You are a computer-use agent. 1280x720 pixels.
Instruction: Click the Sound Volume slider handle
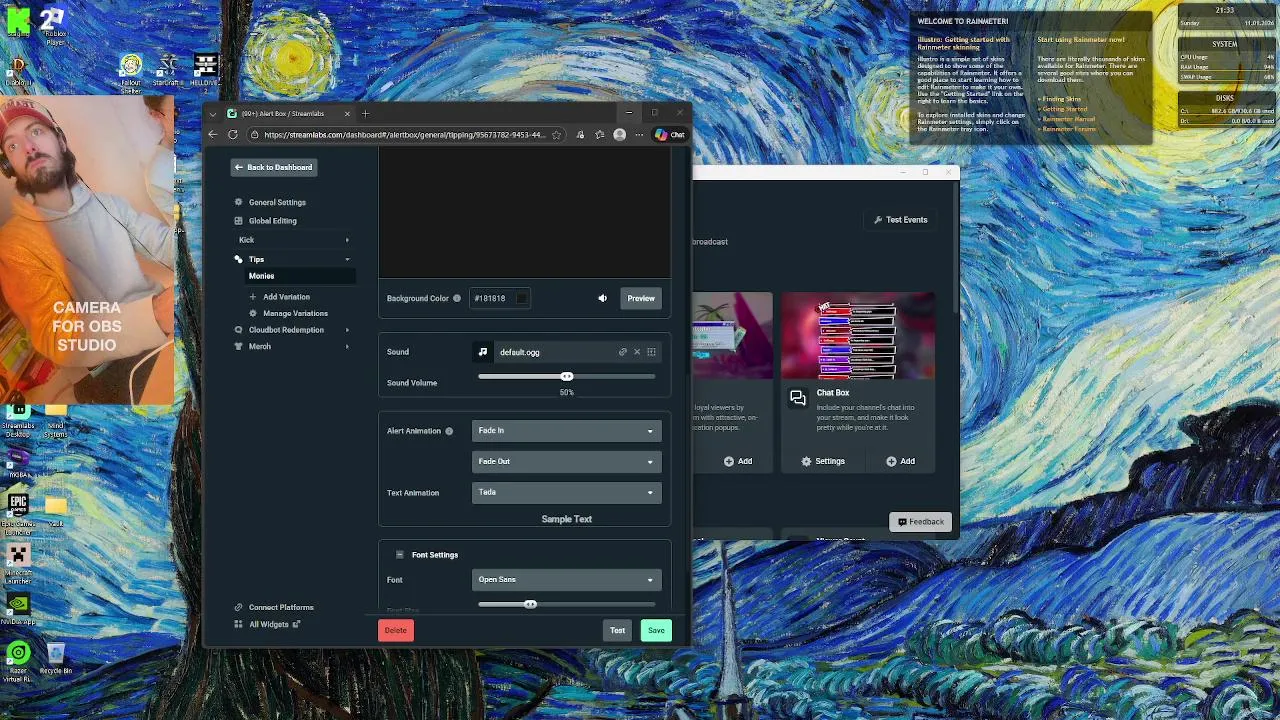point(567,376)
